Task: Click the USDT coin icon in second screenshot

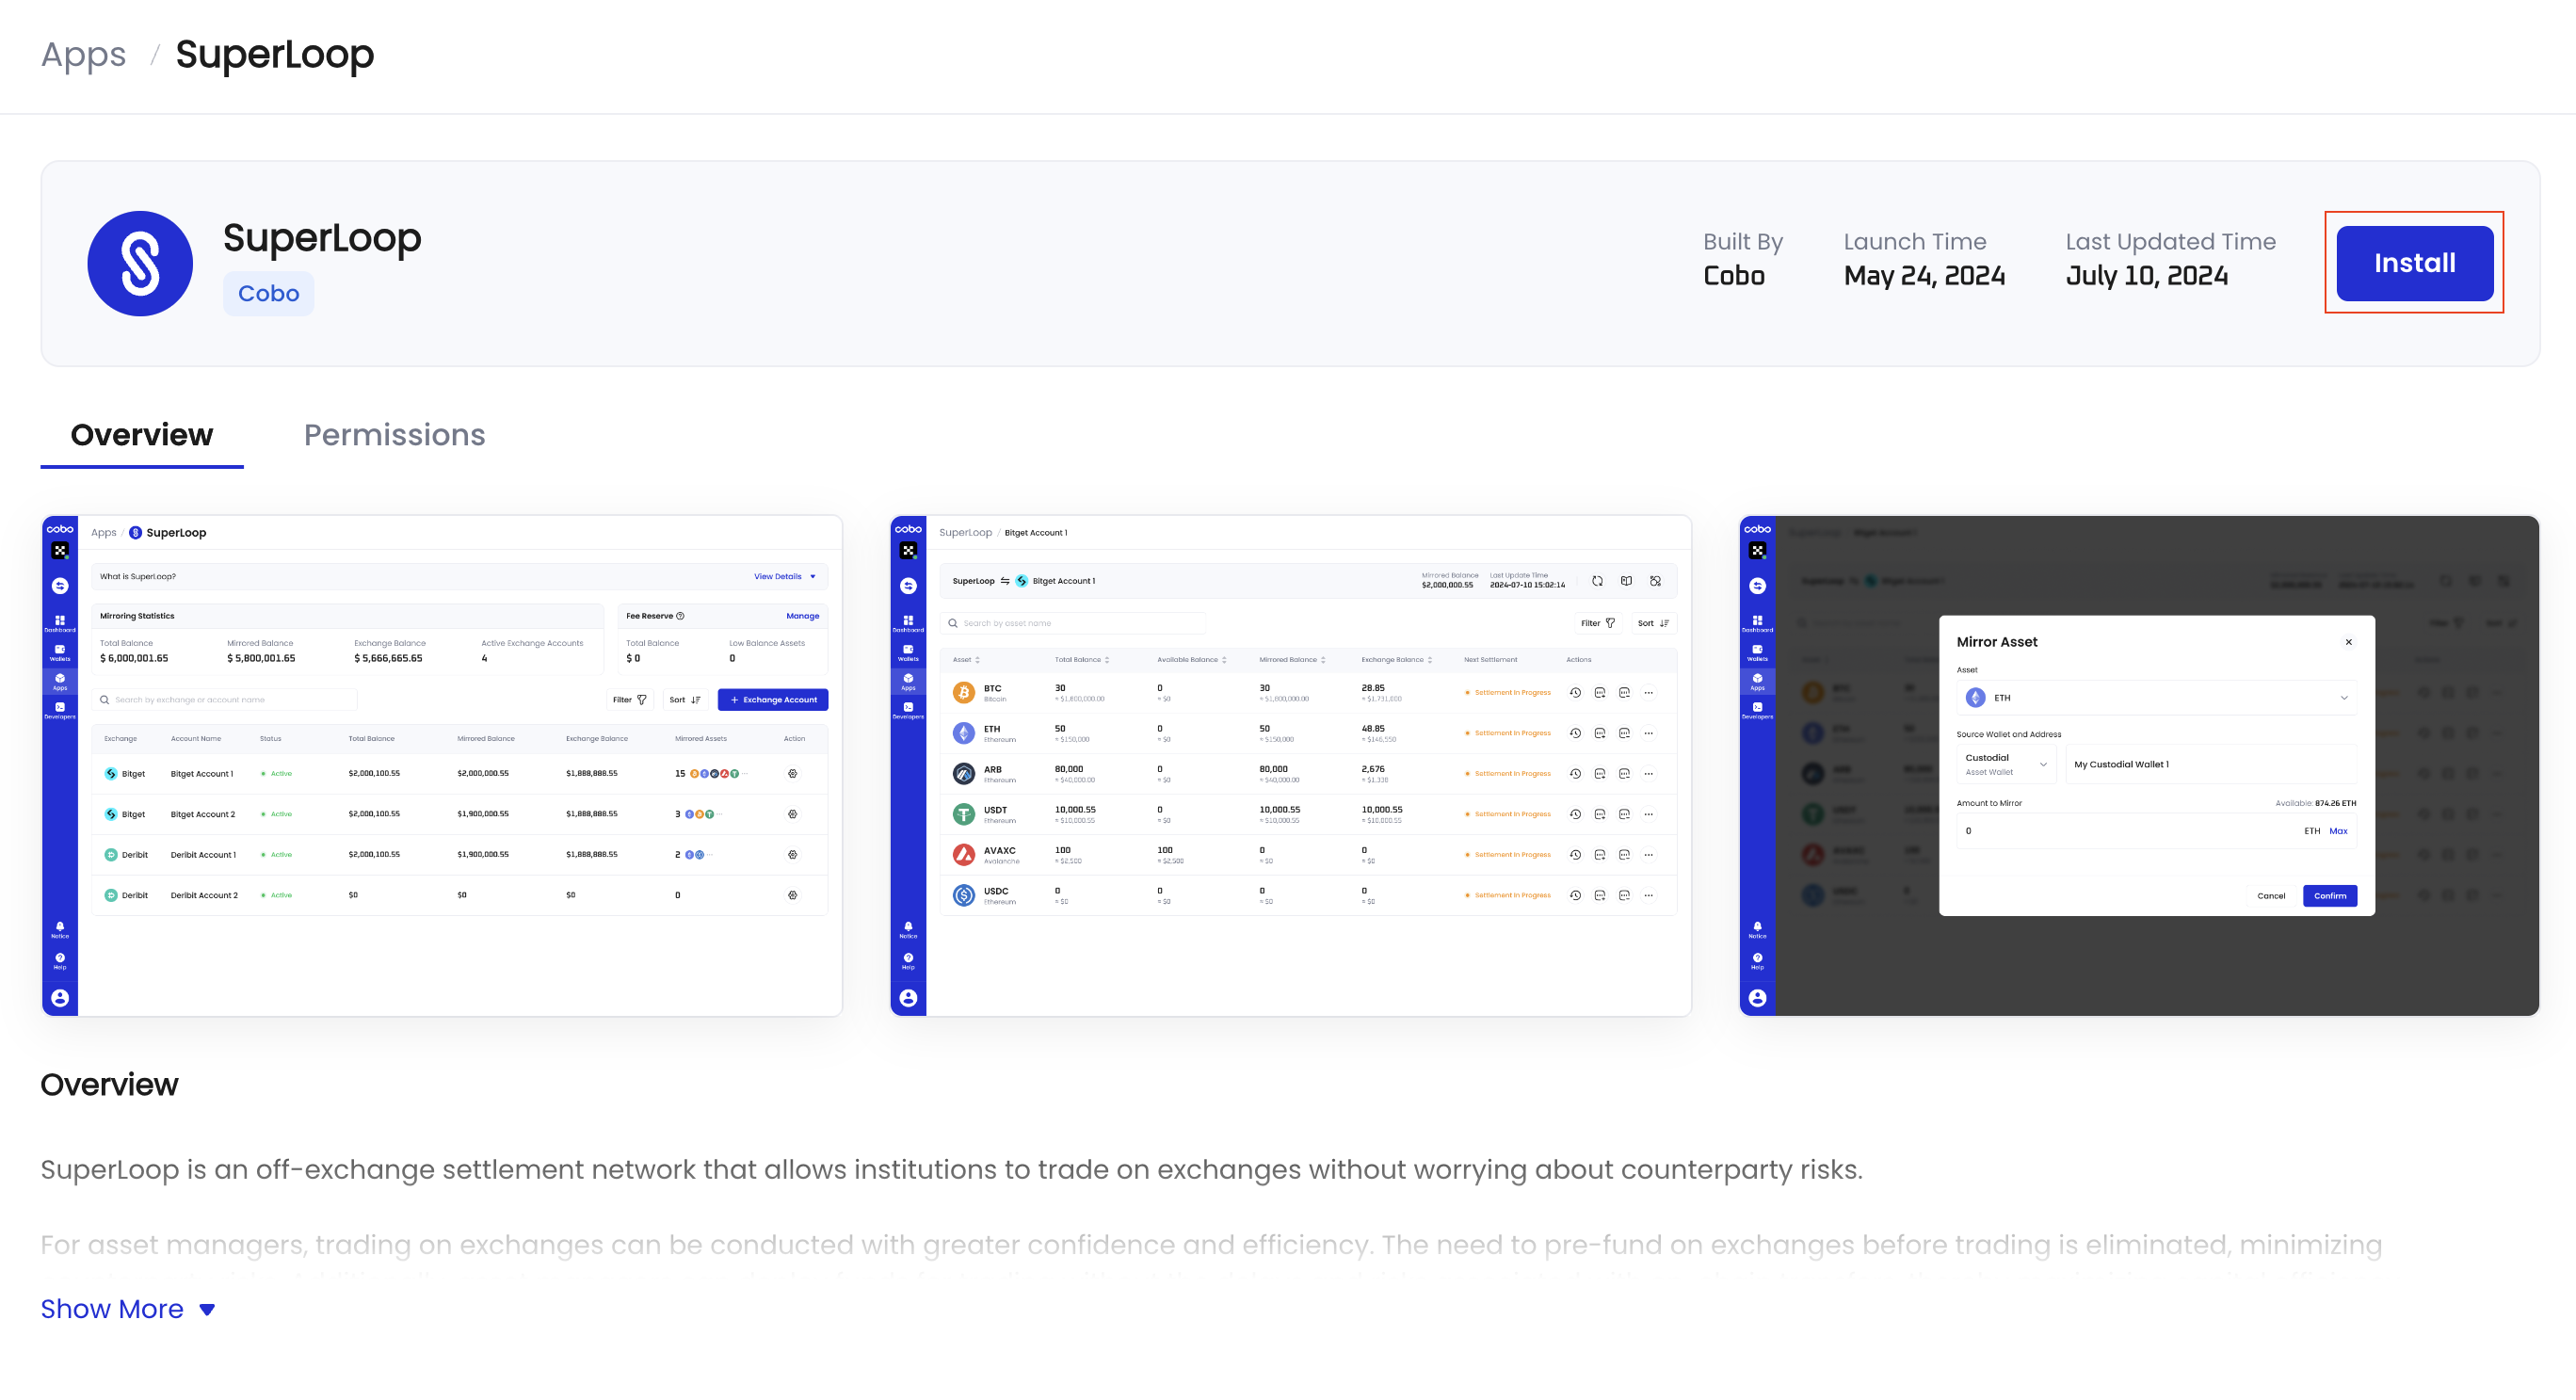Action: point(963,814)
